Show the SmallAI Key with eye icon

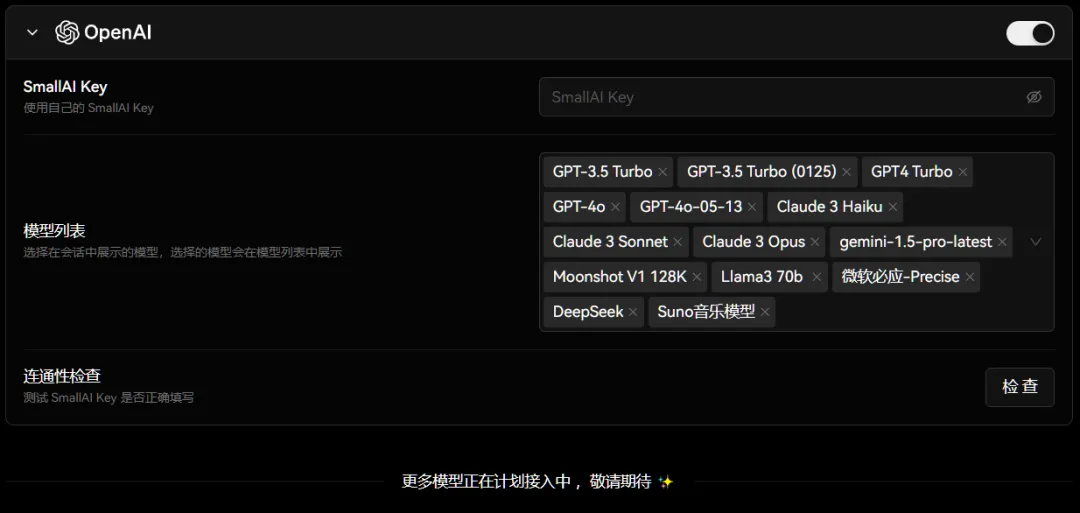coord(1034,97)
